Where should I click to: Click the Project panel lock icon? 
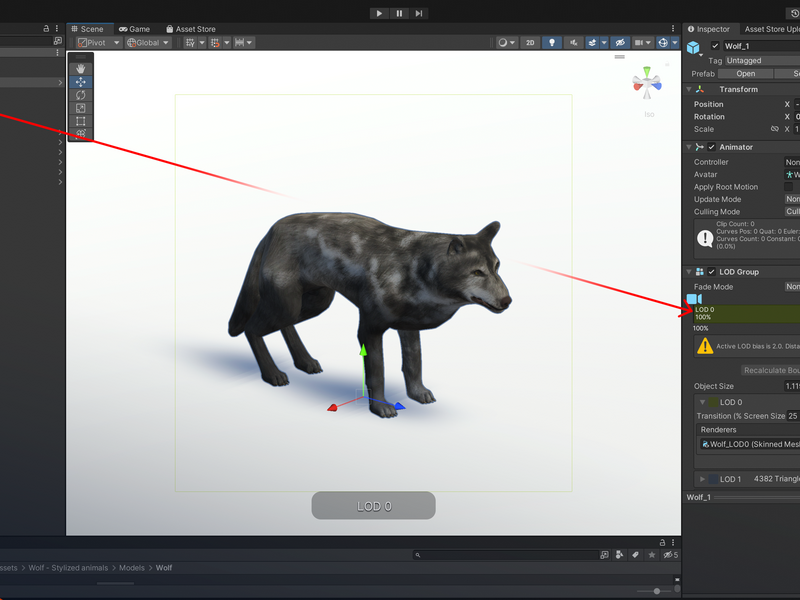tap(662, 543)
